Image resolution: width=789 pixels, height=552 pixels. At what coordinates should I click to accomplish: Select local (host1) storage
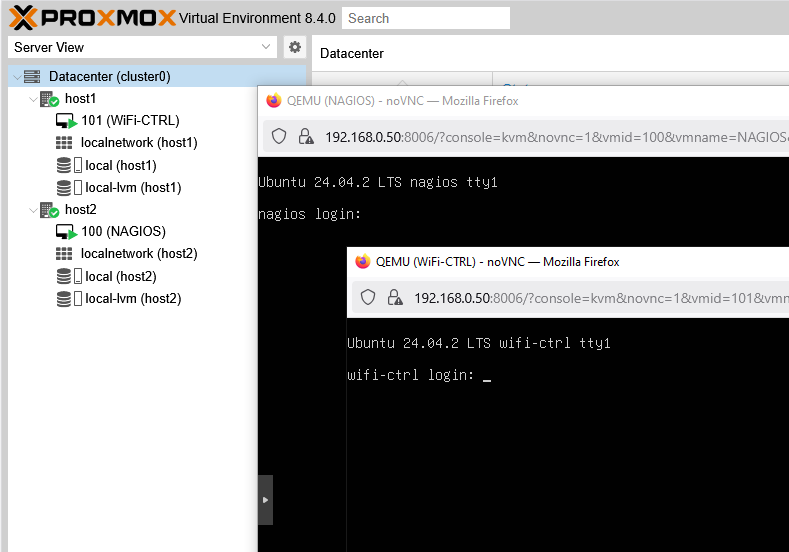[120, 165]
